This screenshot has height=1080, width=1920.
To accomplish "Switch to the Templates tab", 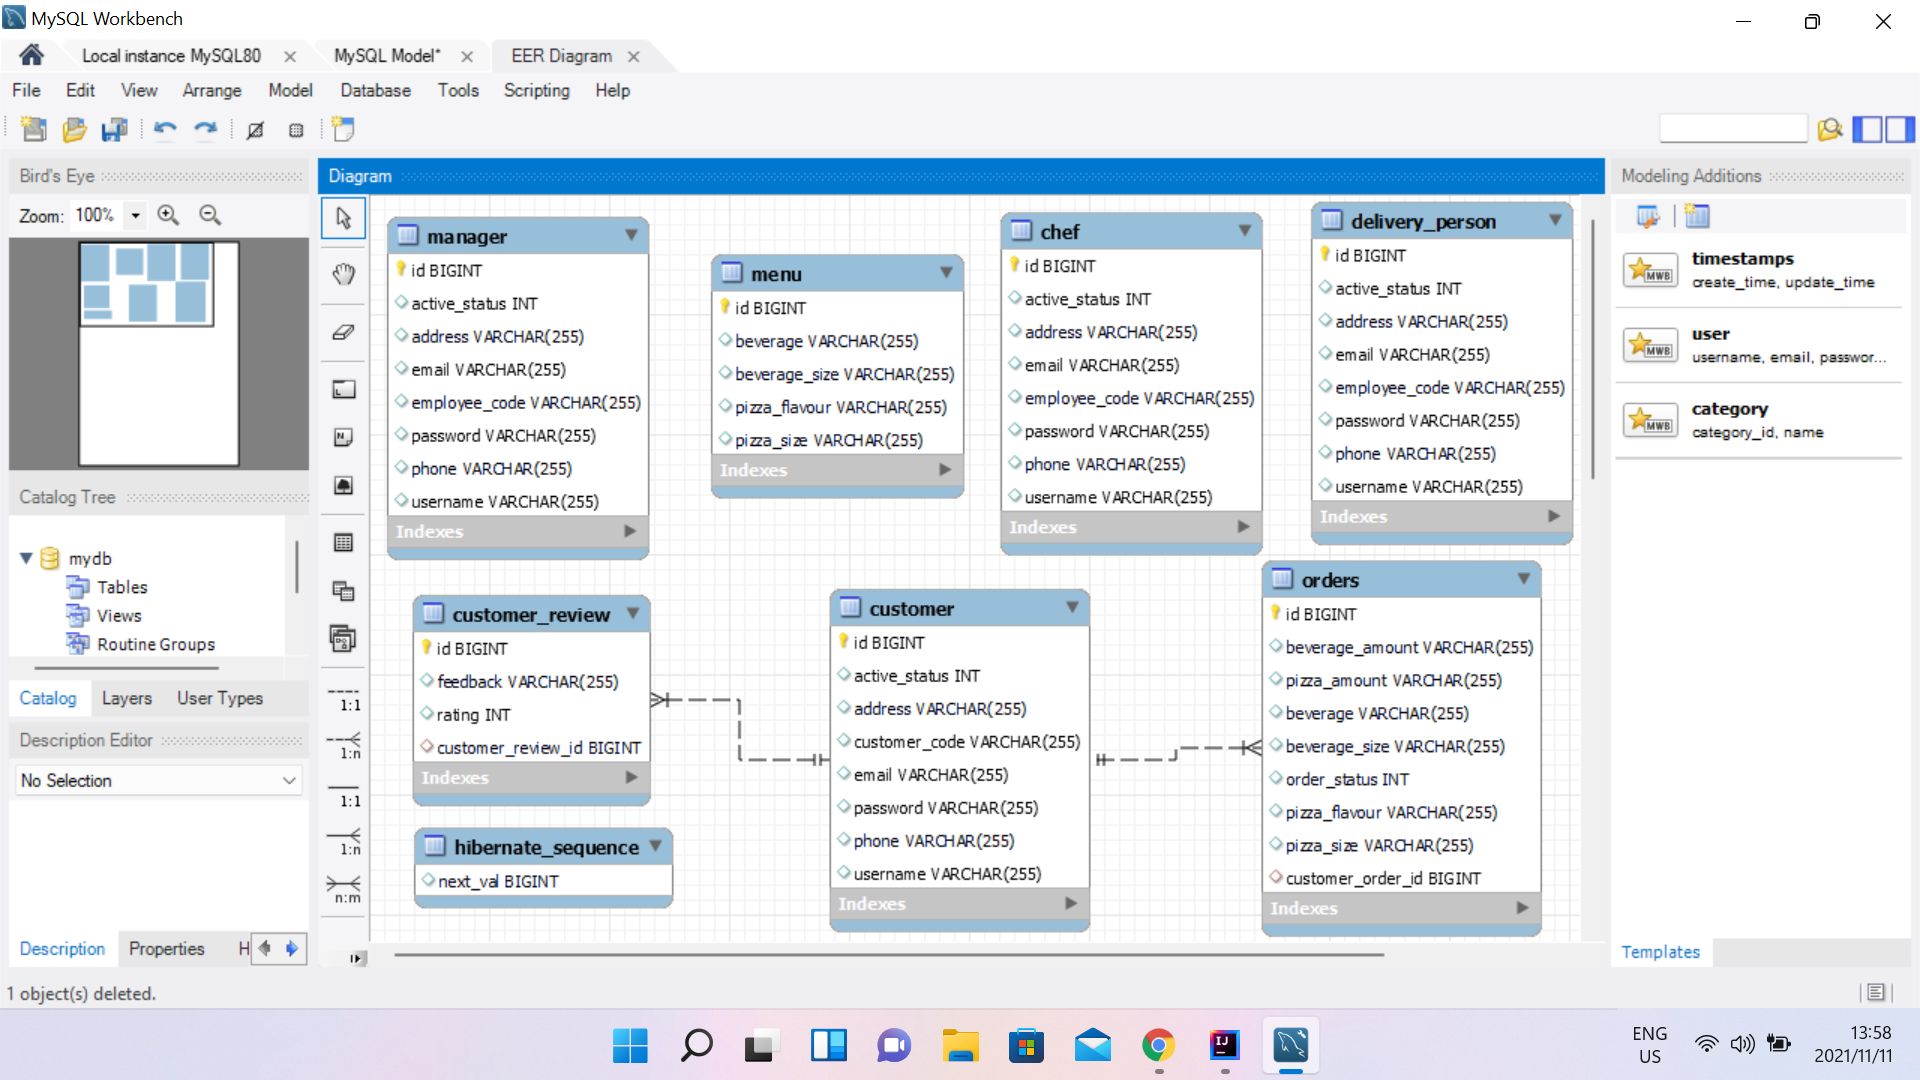I will (1660, 951).
